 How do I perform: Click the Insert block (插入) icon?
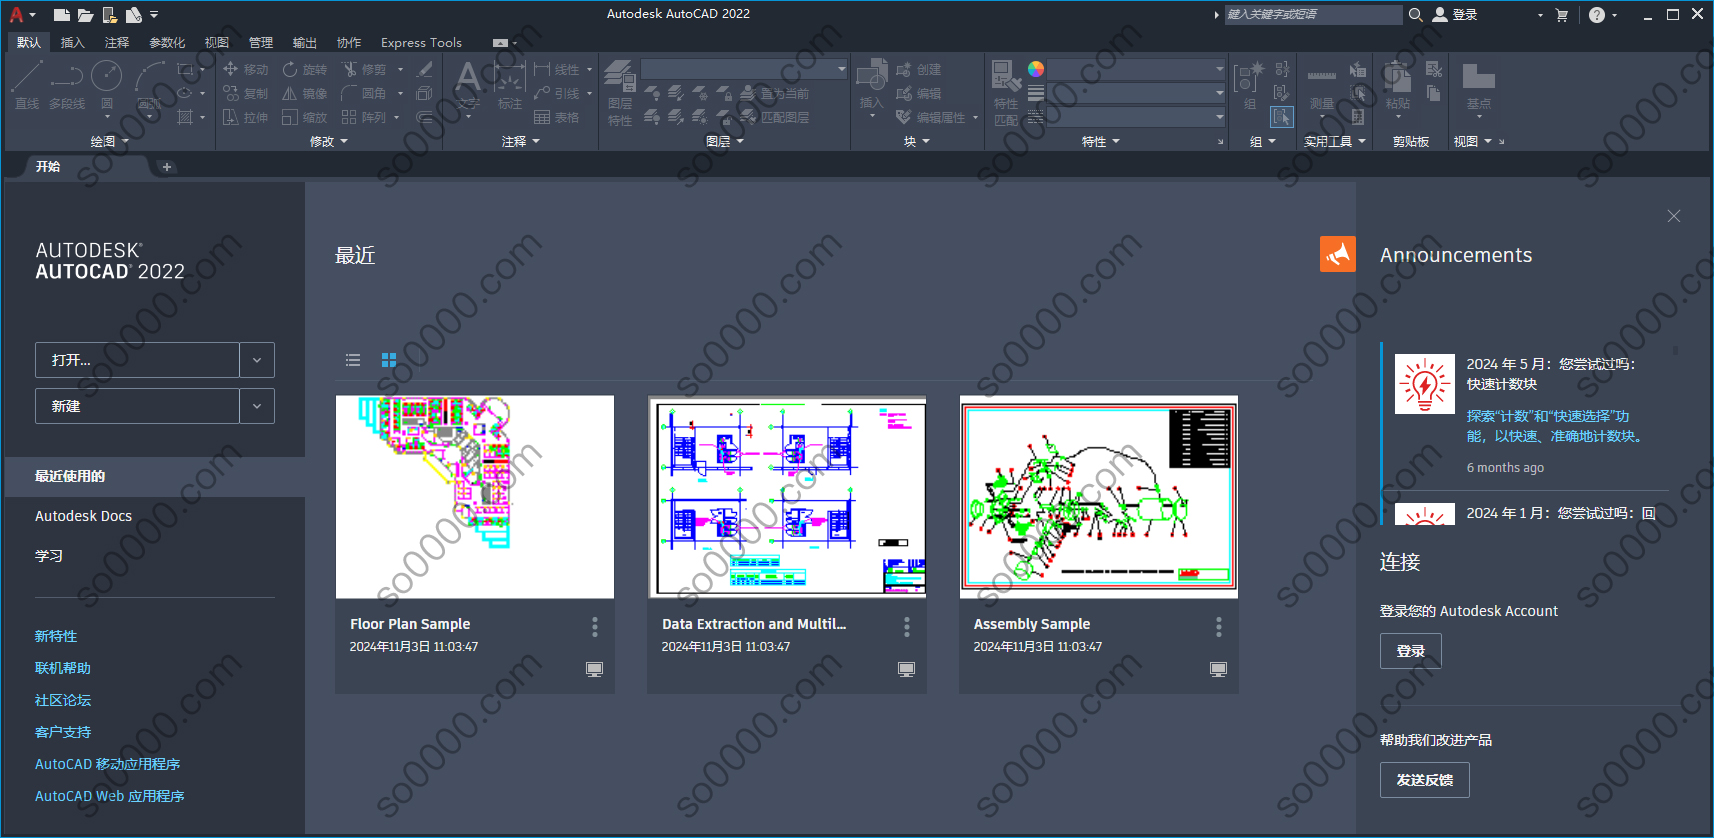coord(872,86)
